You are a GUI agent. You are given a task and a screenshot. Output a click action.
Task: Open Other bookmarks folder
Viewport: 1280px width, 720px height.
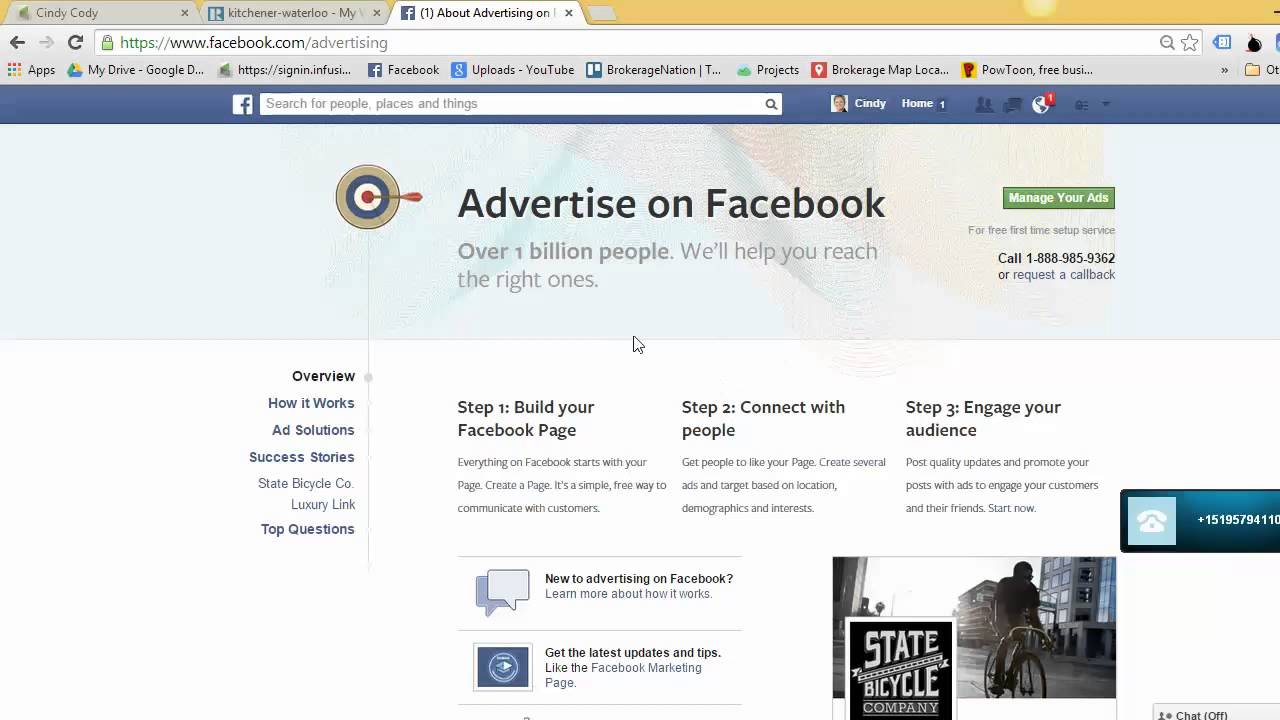(x=1262, y=70)
